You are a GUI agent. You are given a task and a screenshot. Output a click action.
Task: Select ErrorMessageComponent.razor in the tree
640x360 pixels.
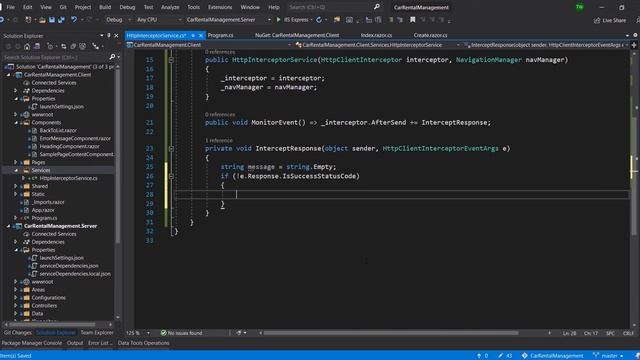[x=75, y=139]
